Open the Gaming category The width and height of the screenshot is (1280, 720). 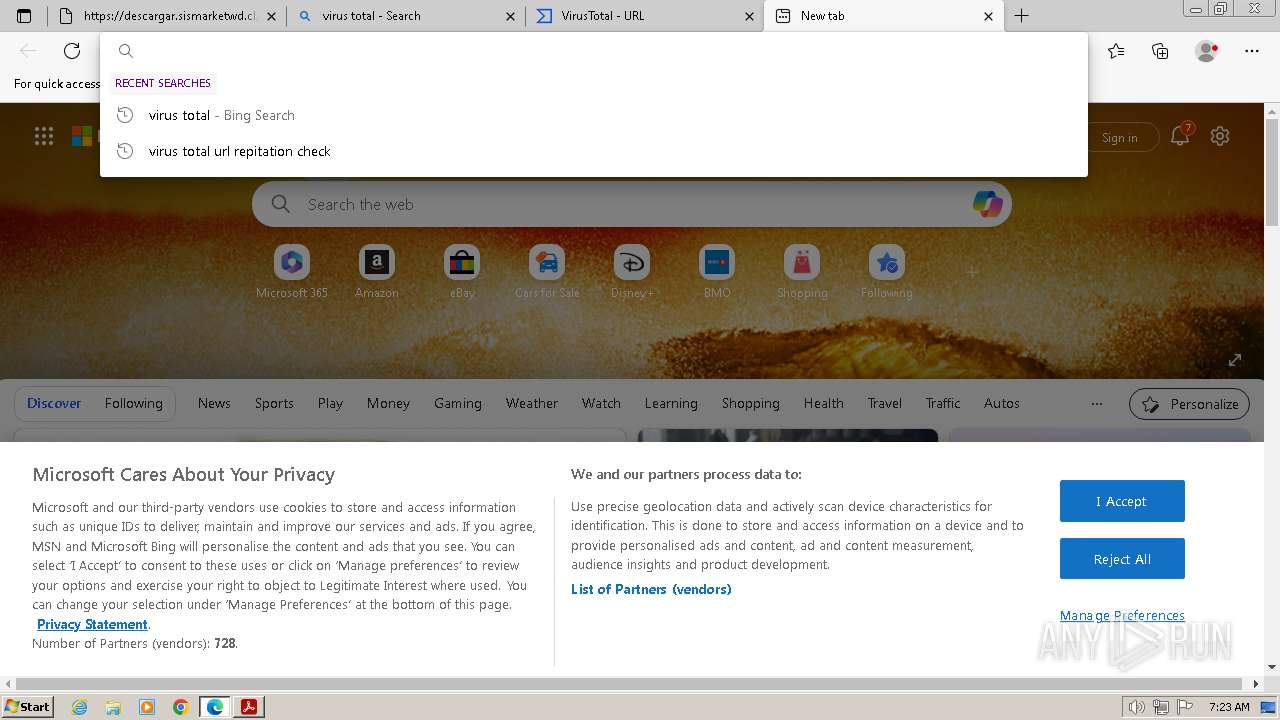pos(458,403)
